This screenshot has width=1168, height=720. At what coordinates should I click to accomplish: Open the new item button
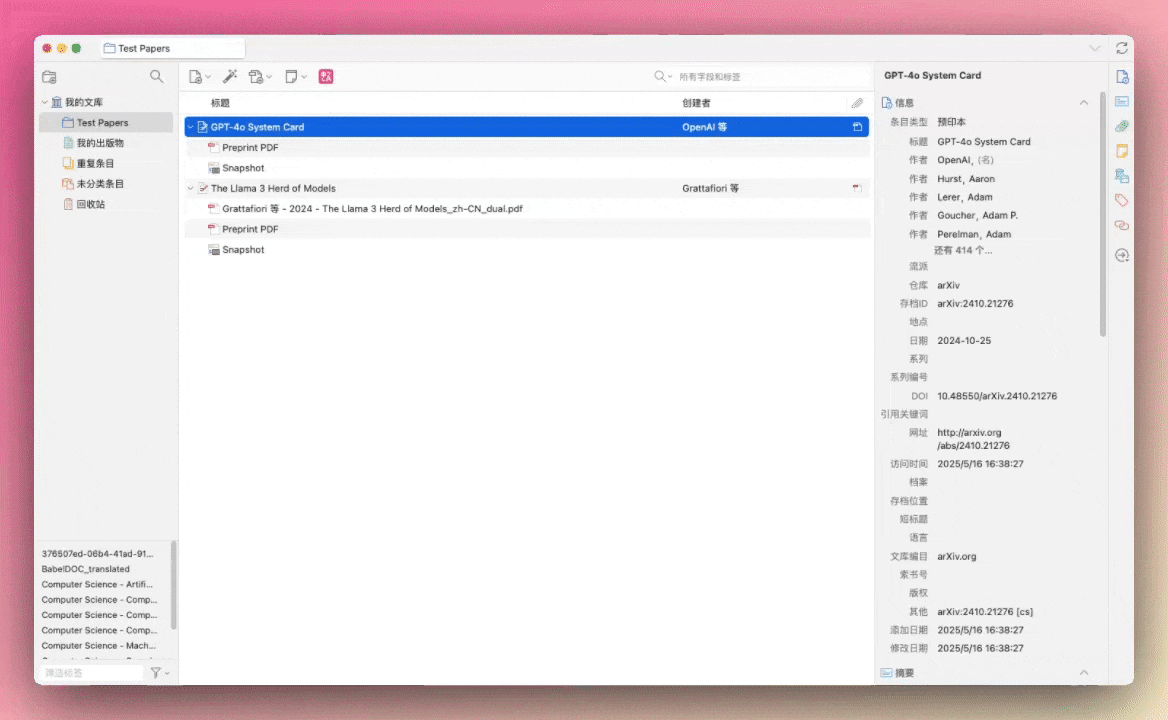point(199,77)
